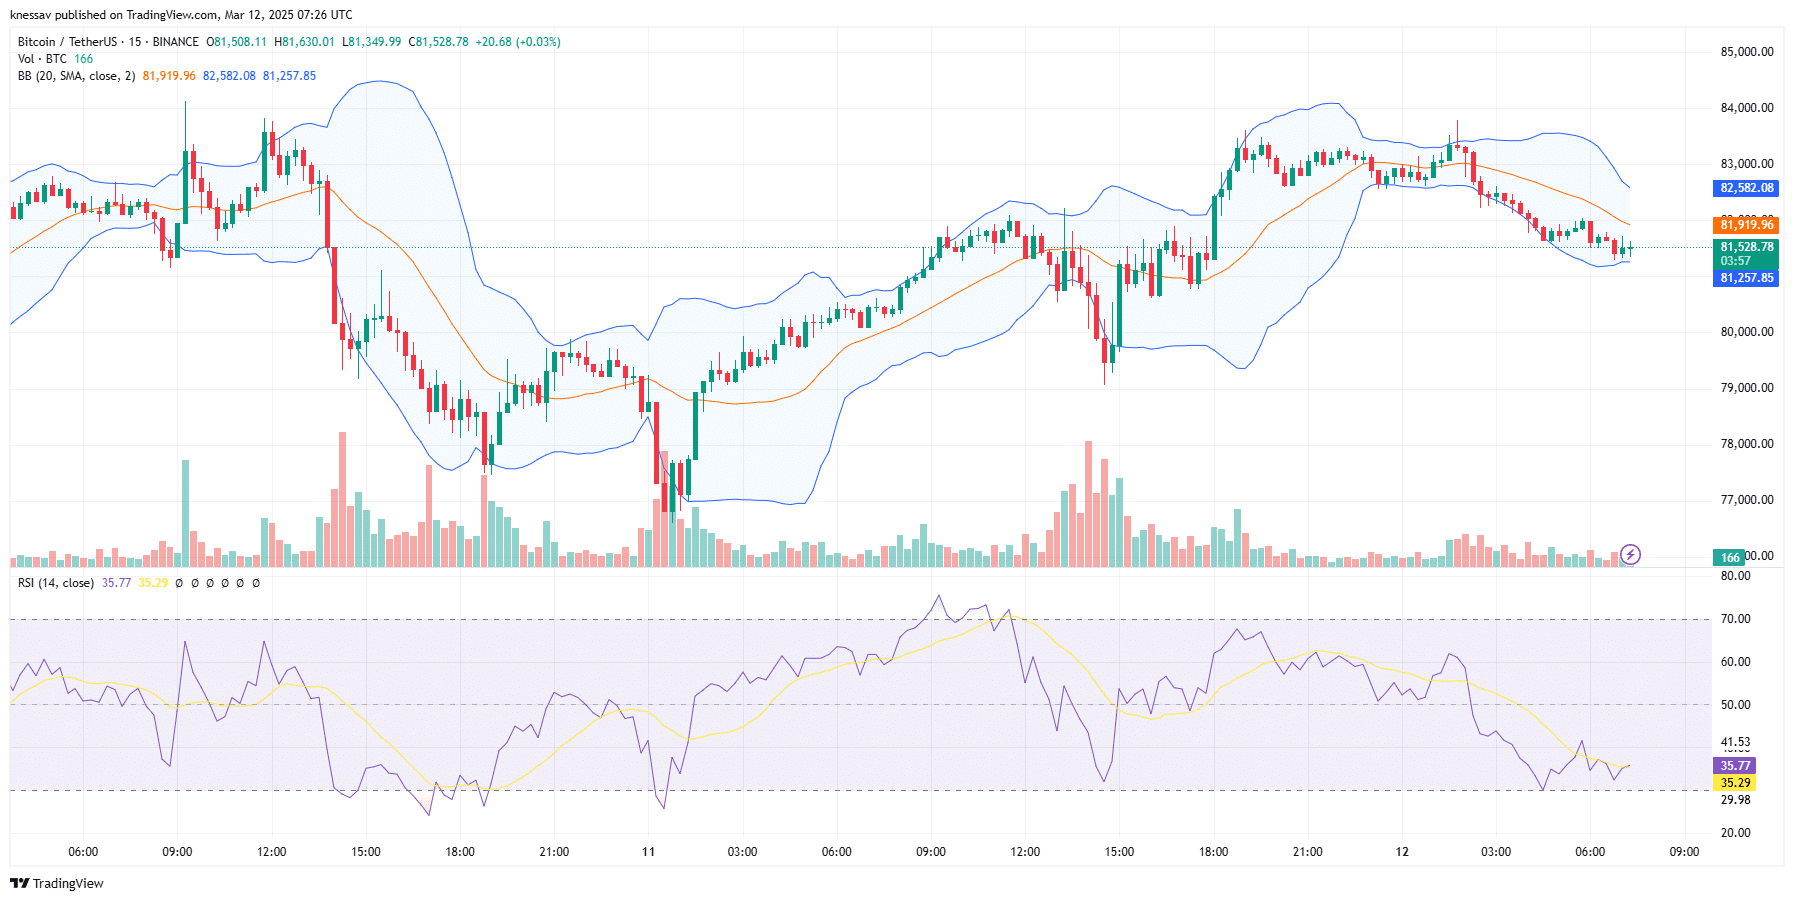Click the yellow 35.29 RSI MA tag

tap(1734, 783)
